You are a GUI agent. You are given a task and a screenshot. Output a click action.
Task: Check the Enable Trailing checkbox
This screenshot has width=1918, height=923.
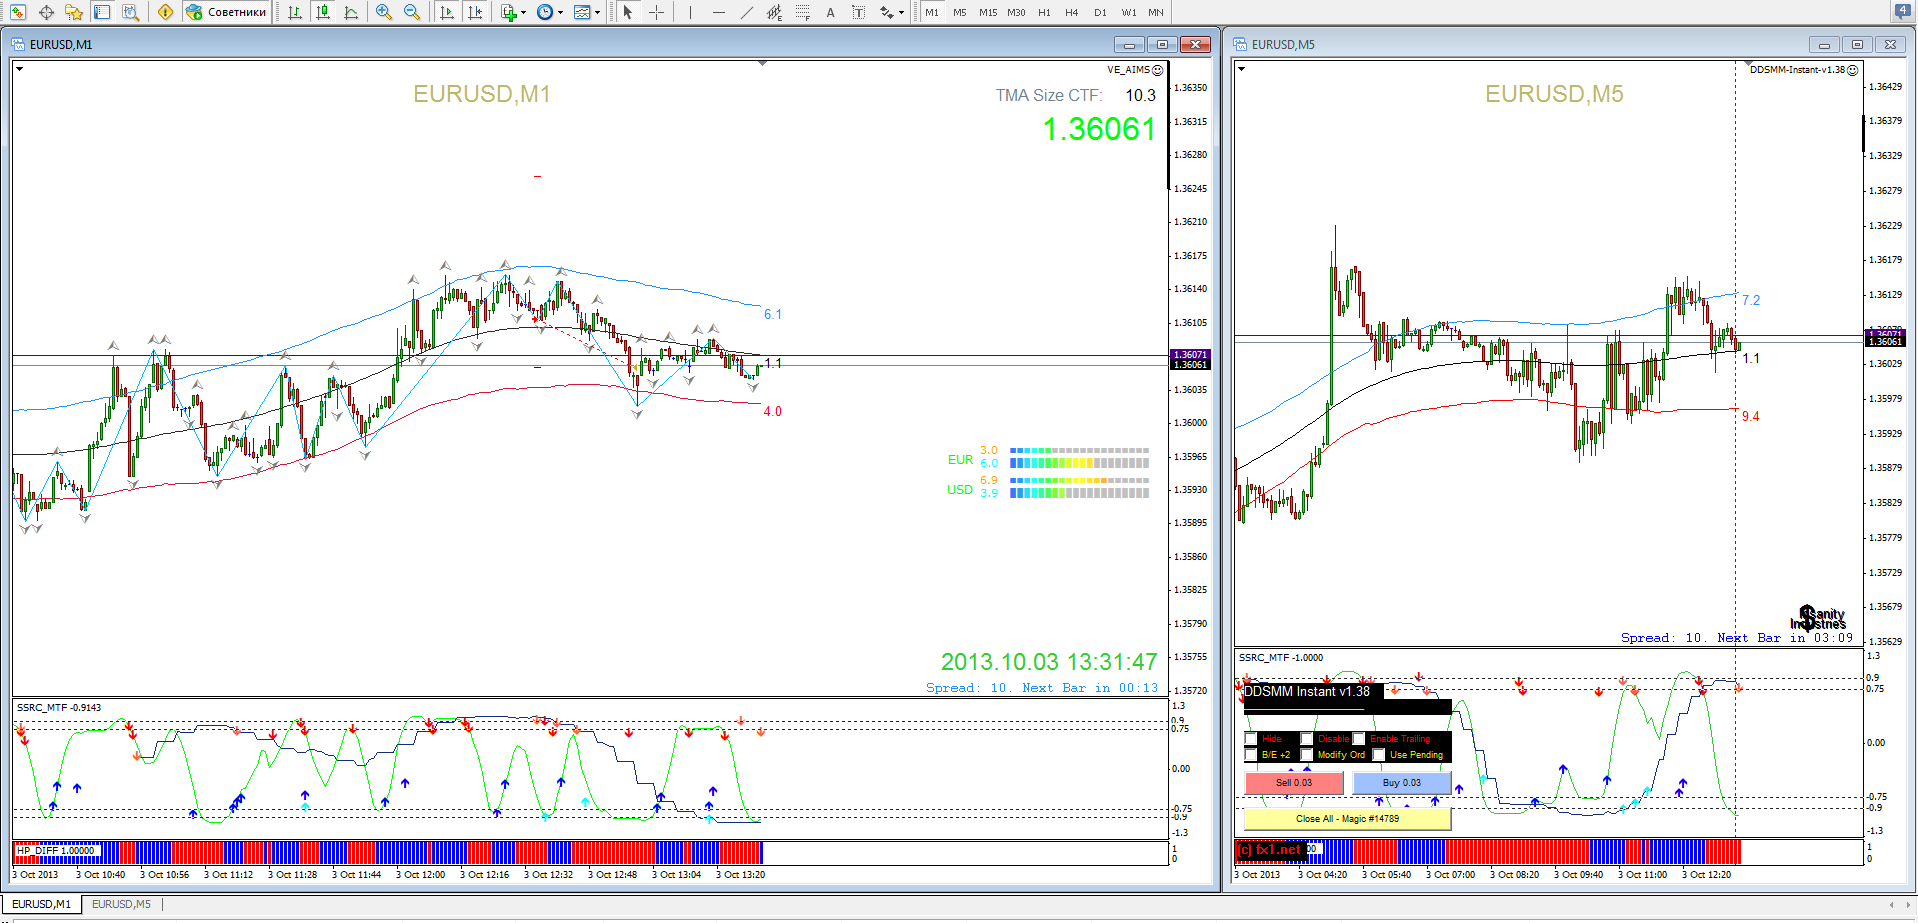(1359, 739)
